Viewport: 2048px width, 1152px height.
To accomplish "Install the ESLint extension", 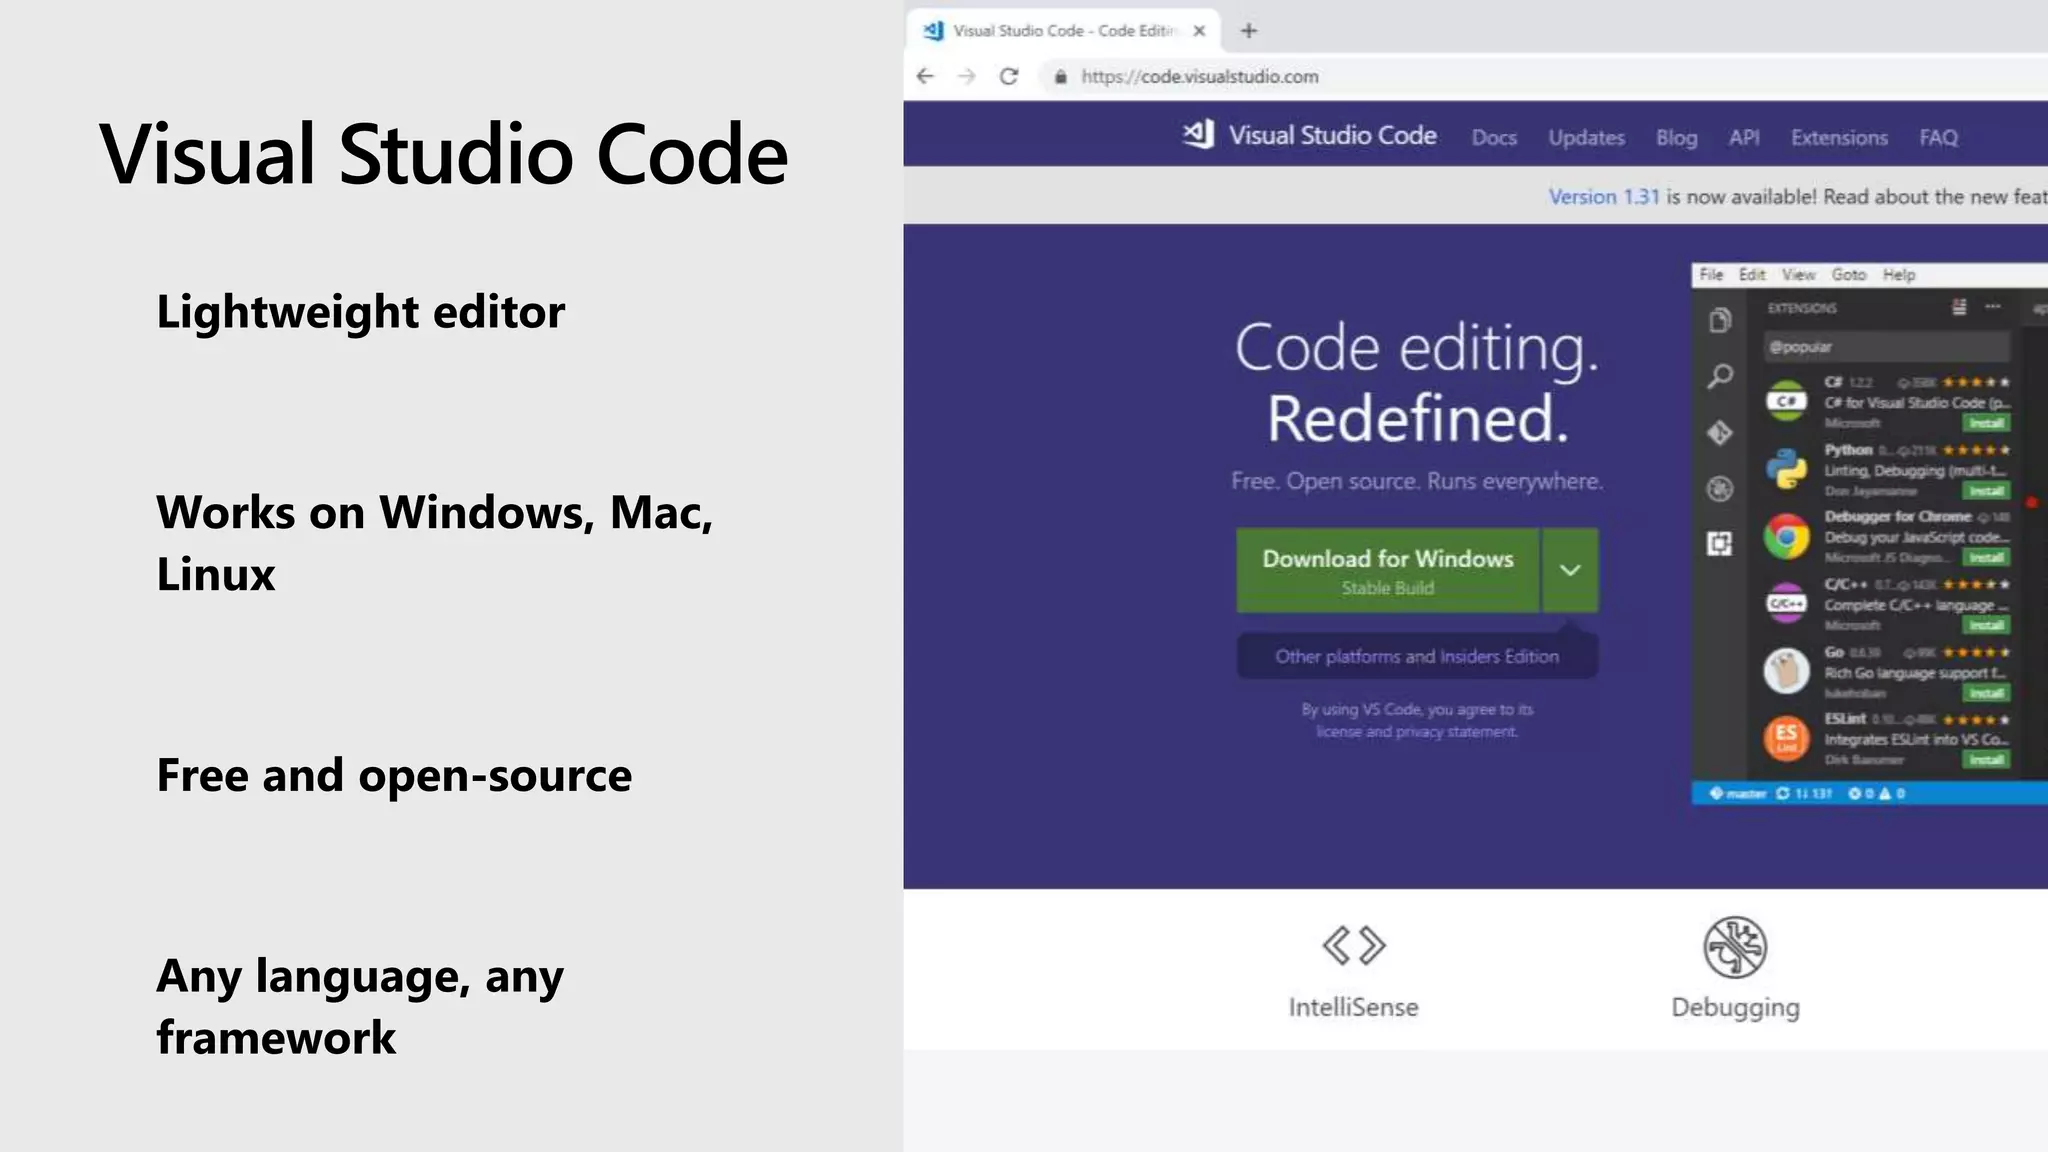I will pos(1986,760).
